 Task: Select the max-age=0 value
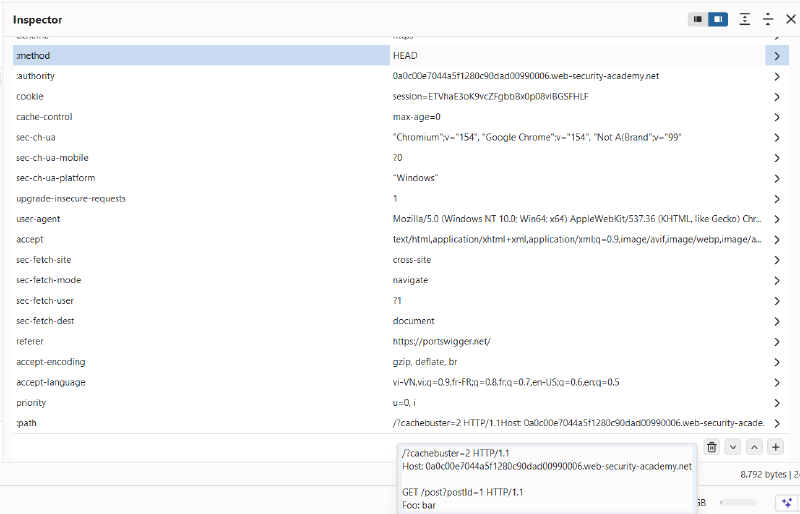pyautogui.click(x=416, y=117)
